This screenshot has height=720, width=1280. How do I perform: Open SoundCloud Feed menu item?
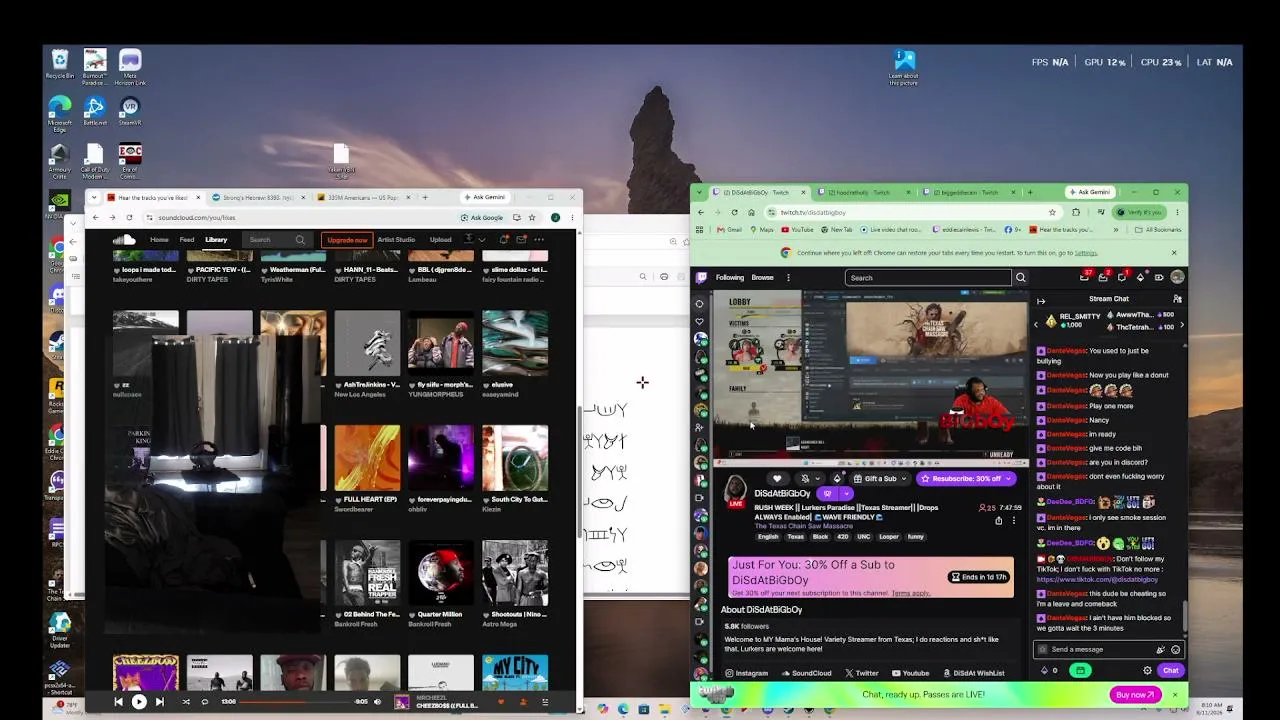pos(187,240)
